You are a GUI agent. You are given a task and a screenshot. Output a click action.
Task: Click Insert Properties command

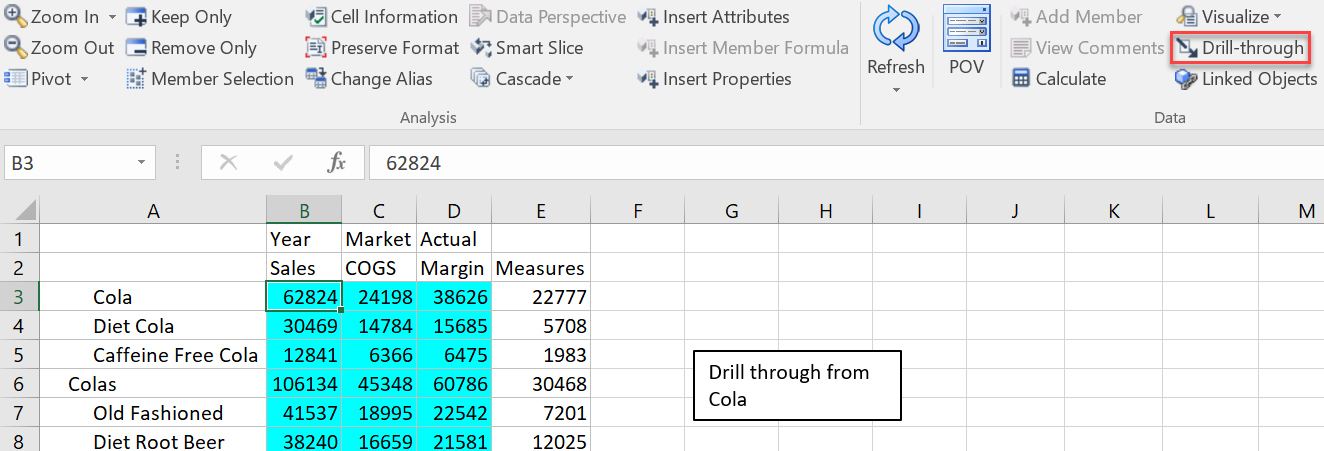[714, 78]
